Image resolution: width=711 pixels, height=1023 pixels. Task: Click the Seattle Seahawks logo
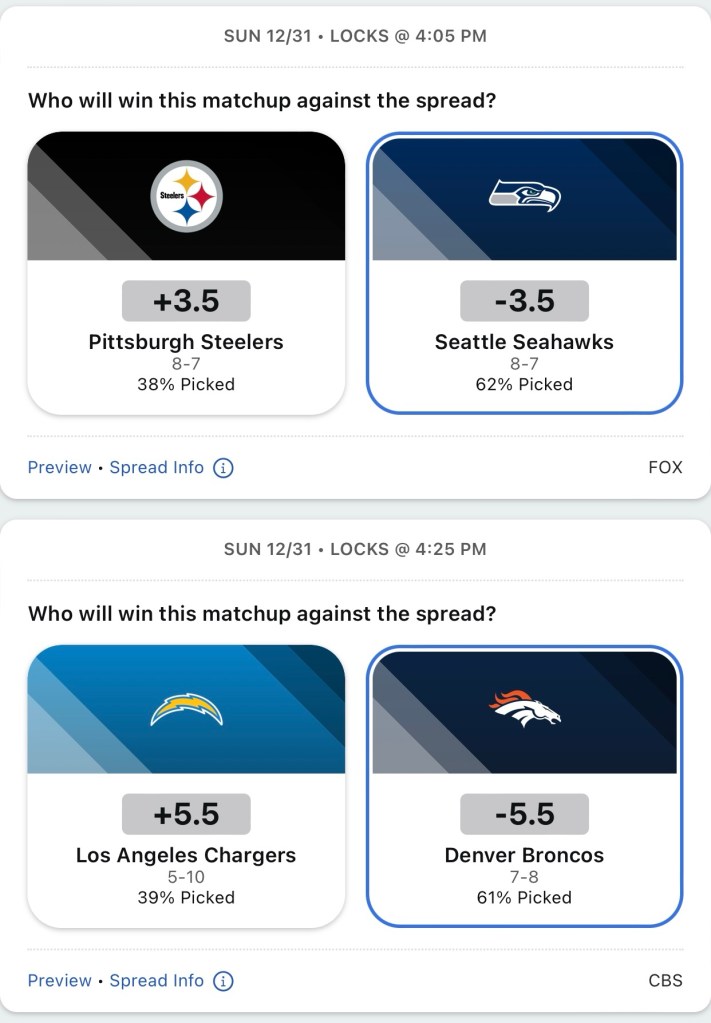coord(524,195)
